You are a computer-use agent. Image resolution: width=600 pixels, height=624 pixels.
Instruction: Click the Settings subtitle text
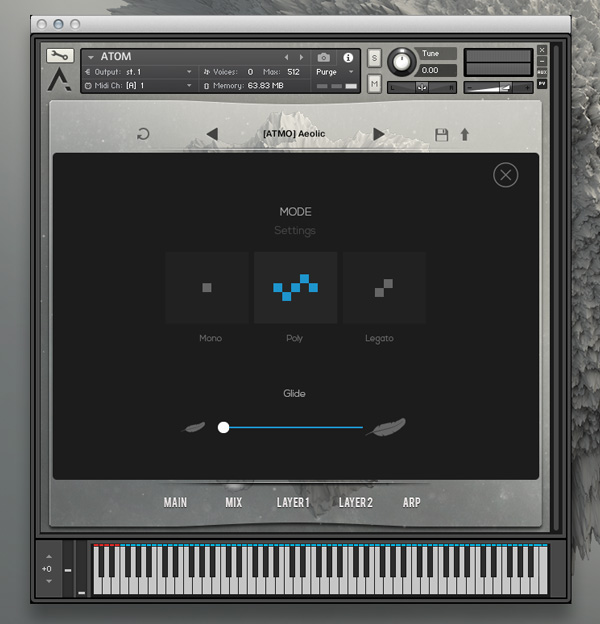pos(295,230)
